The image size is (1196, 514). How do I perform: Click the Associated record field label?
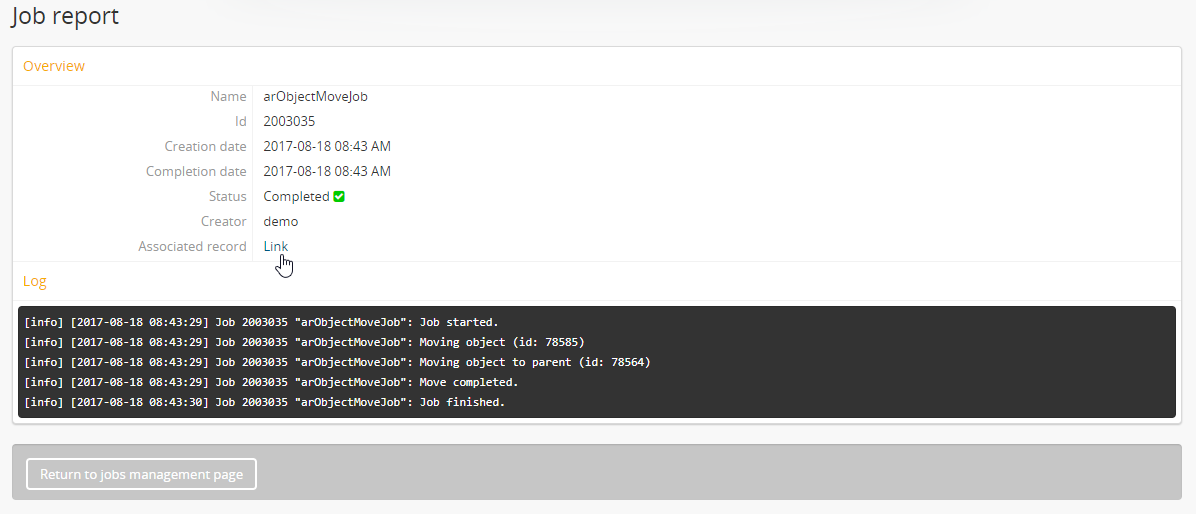(192, 247)
